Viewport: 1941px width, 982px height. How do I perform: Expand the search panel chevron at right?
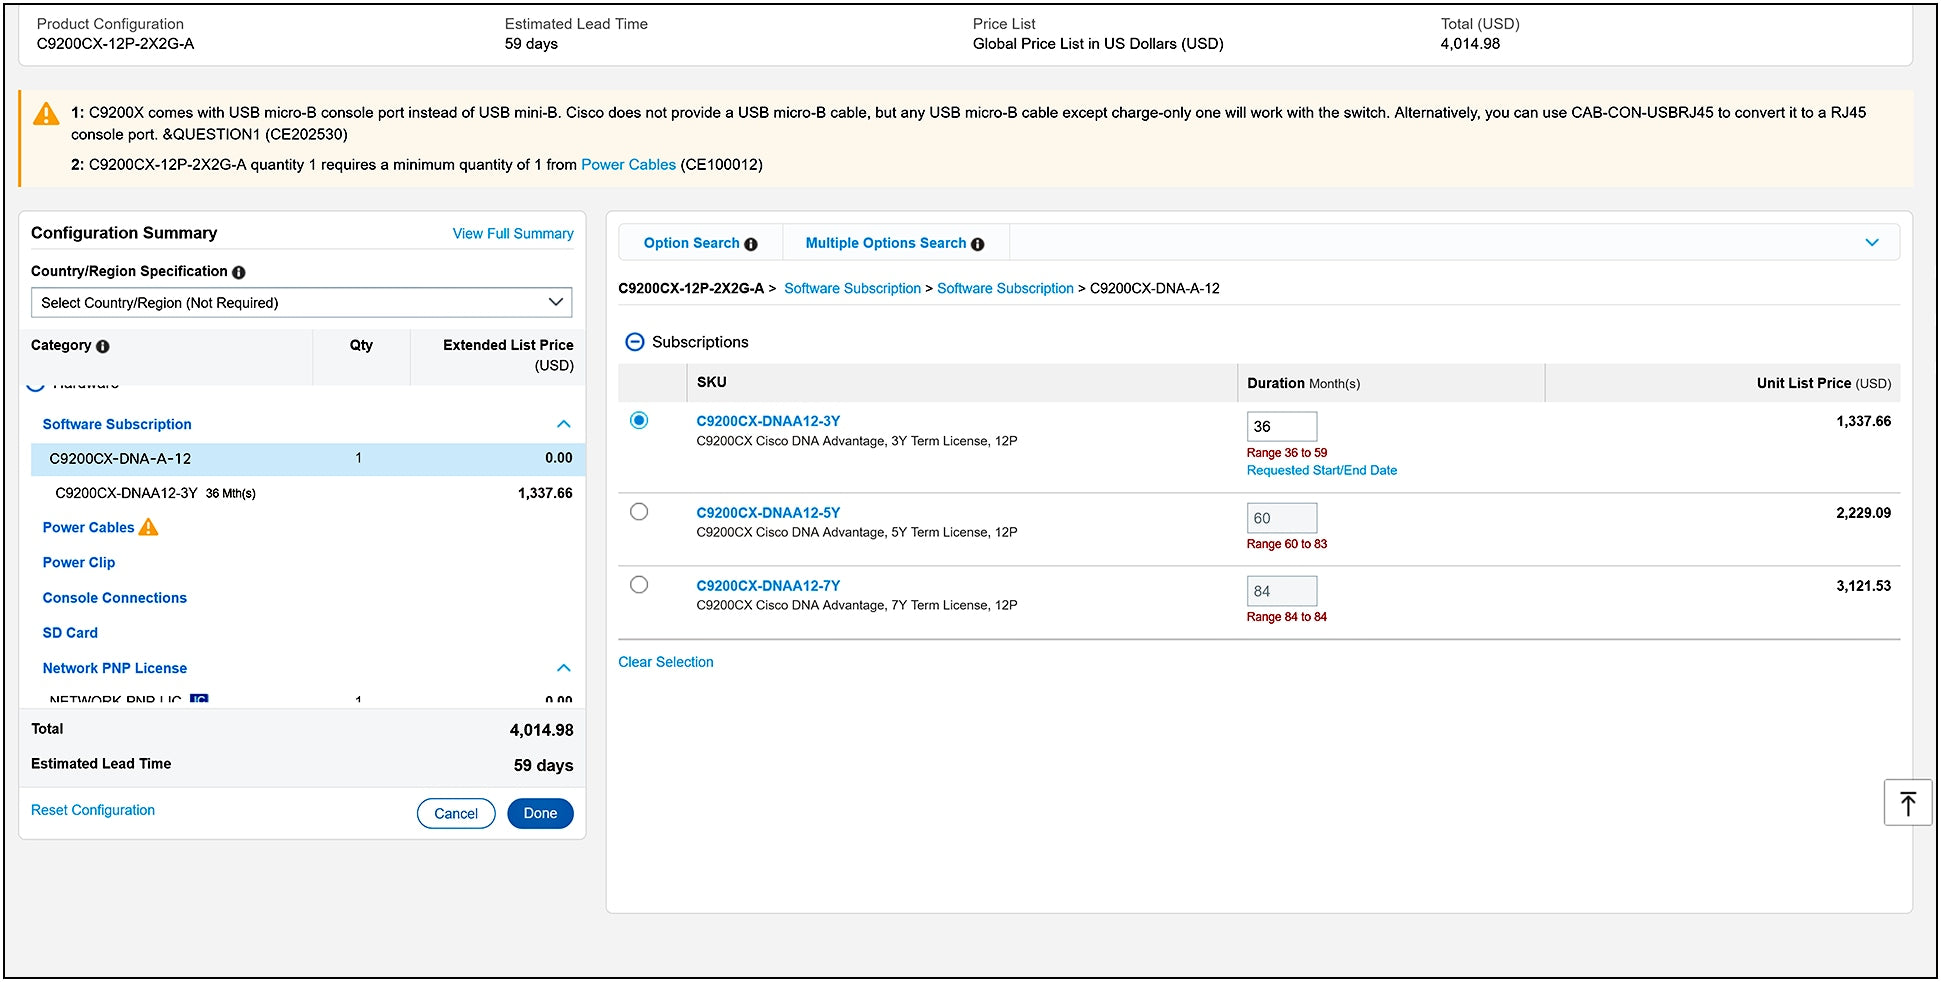point(1871,243)
